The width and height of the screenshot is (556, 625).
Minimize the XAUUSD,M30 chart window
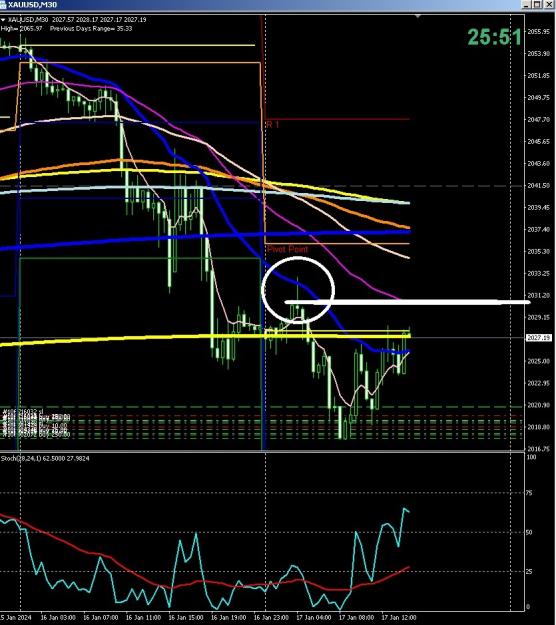pyautogui.click(x=527, y=4)
